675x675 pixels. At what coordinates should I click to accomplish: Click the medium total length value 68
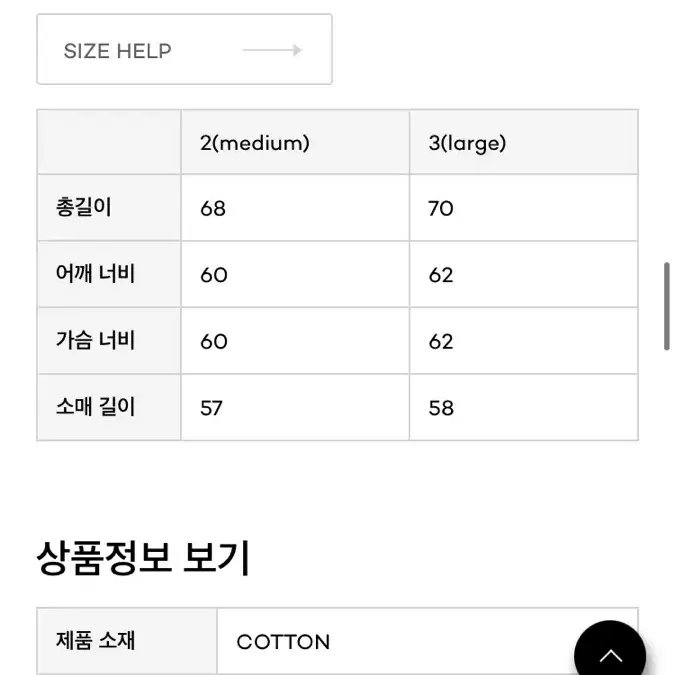coord(213,209)
